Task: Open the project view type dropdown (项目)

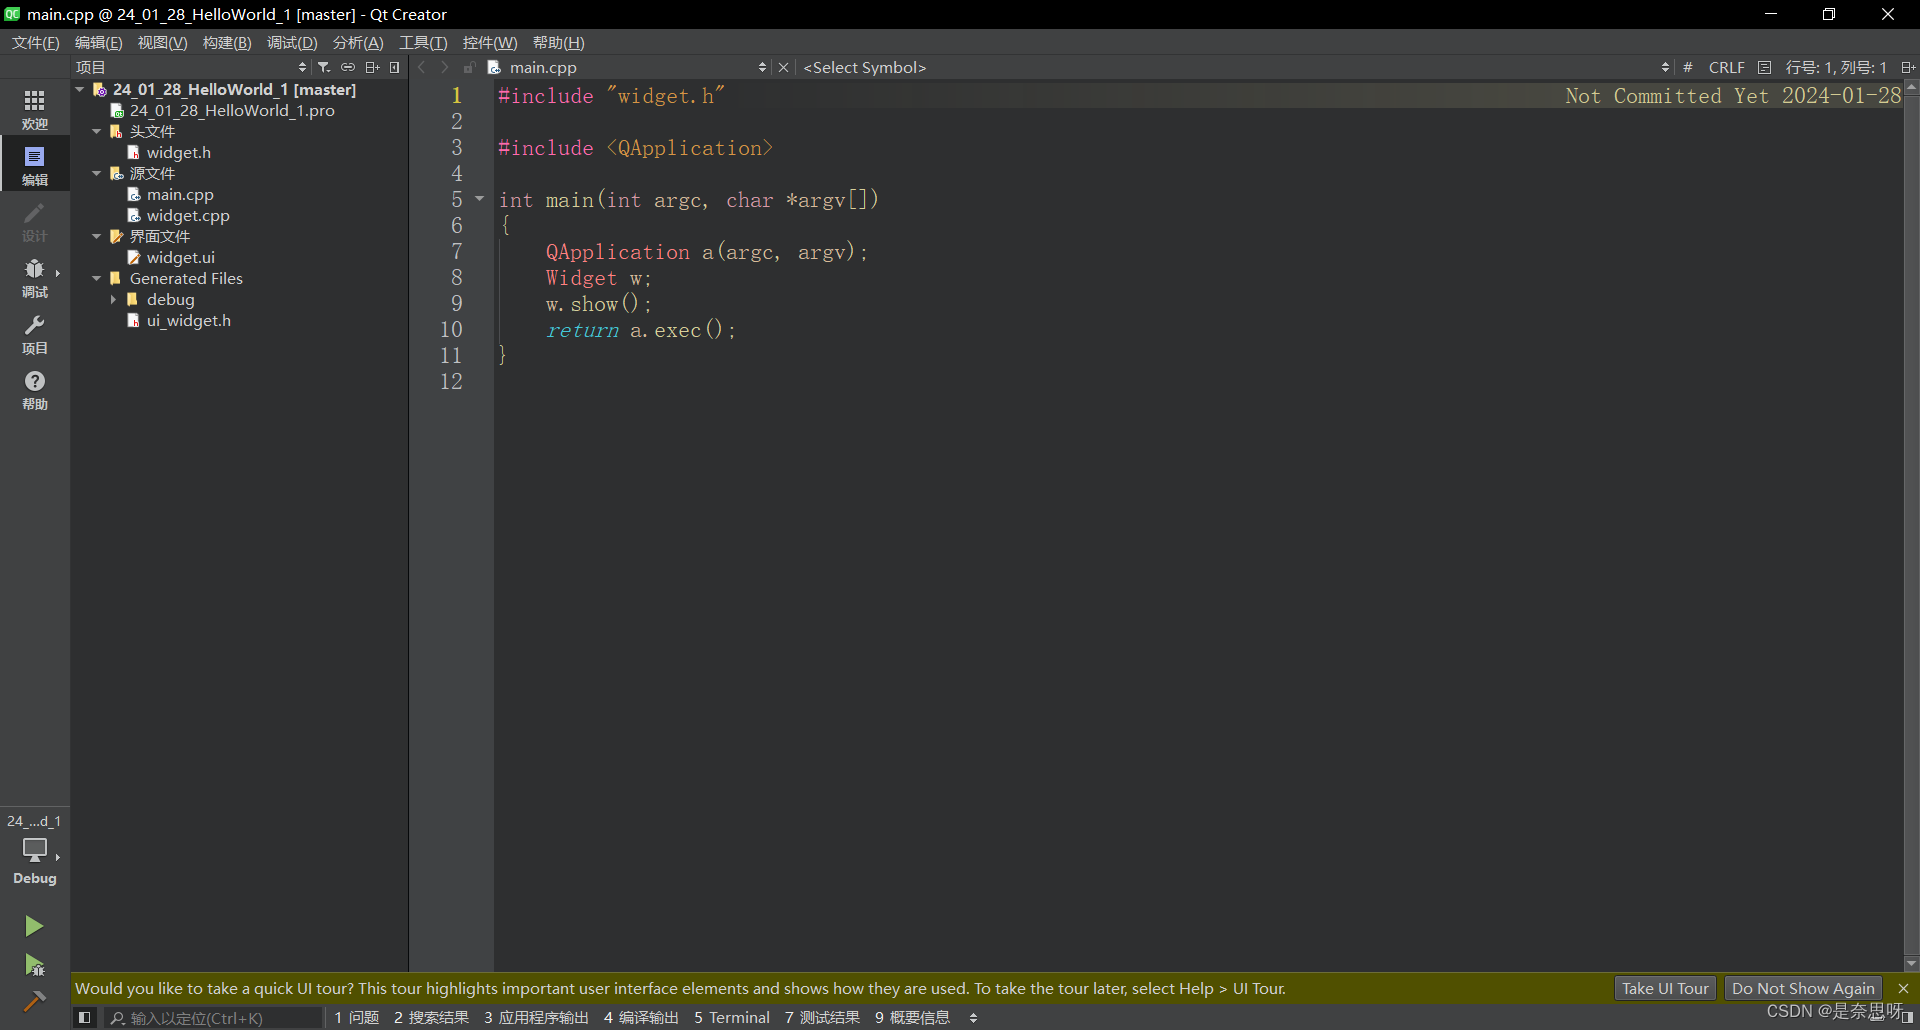Action: [x=191, y=67]
